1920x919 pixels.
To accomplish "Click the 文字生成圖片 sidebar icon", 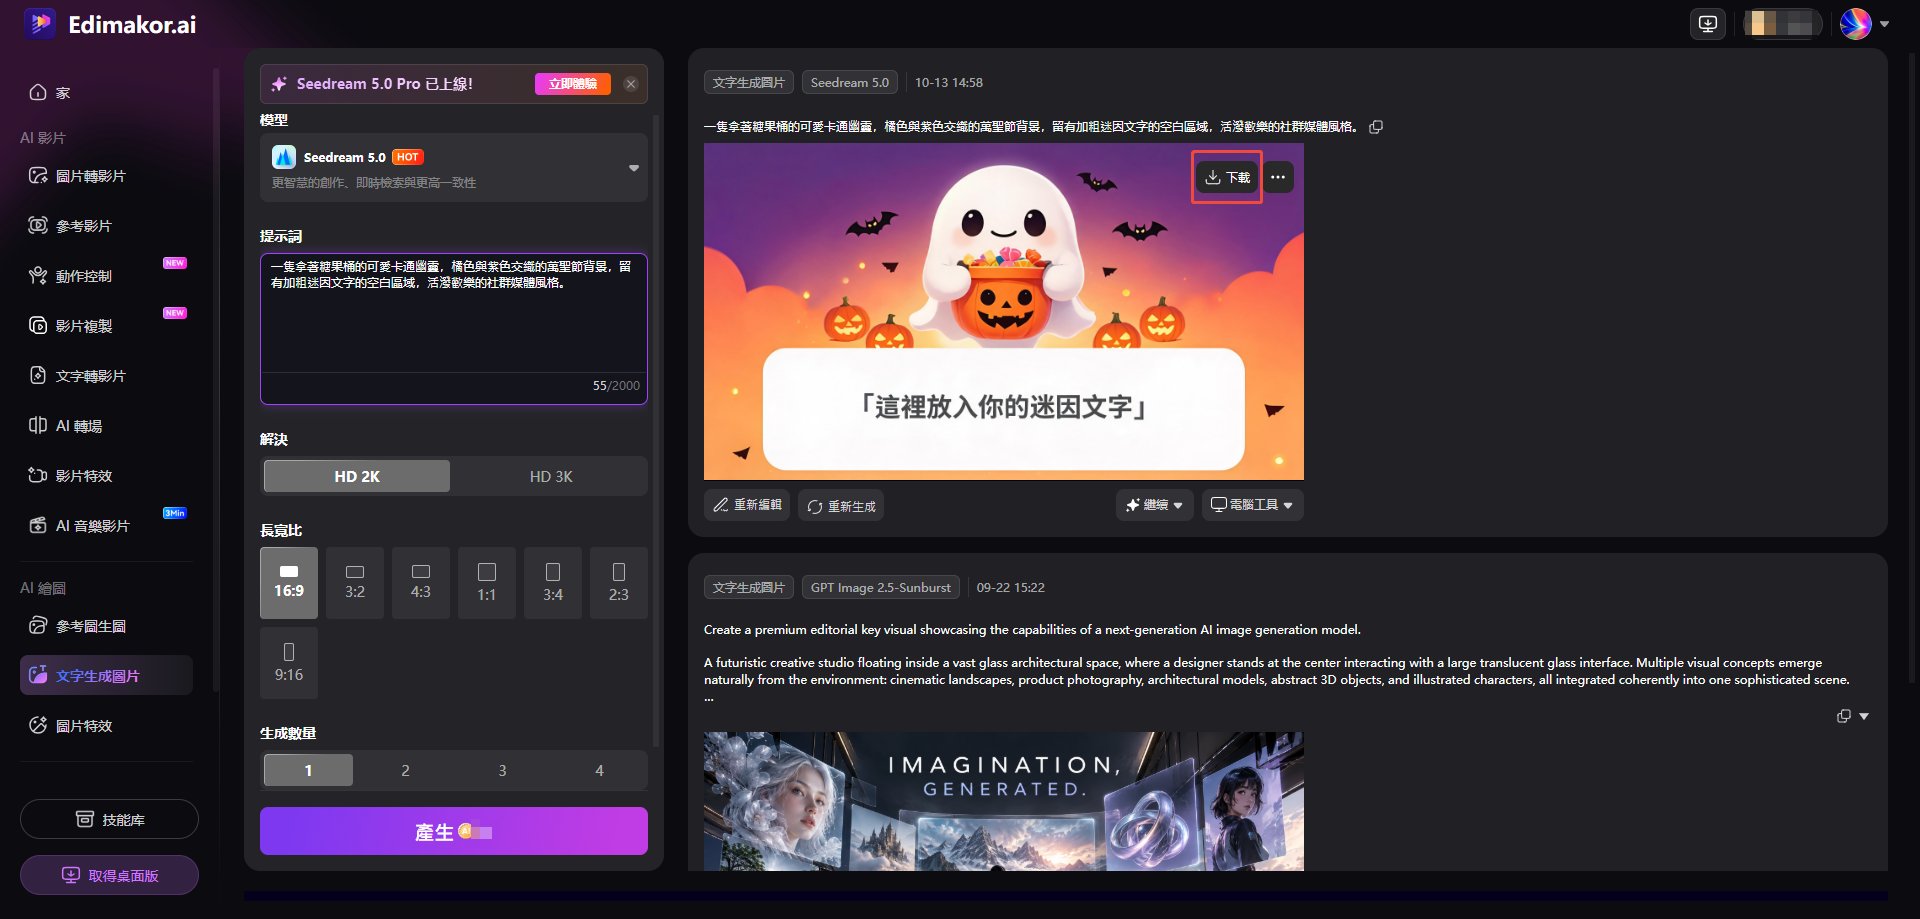I will tap(38, 675).
